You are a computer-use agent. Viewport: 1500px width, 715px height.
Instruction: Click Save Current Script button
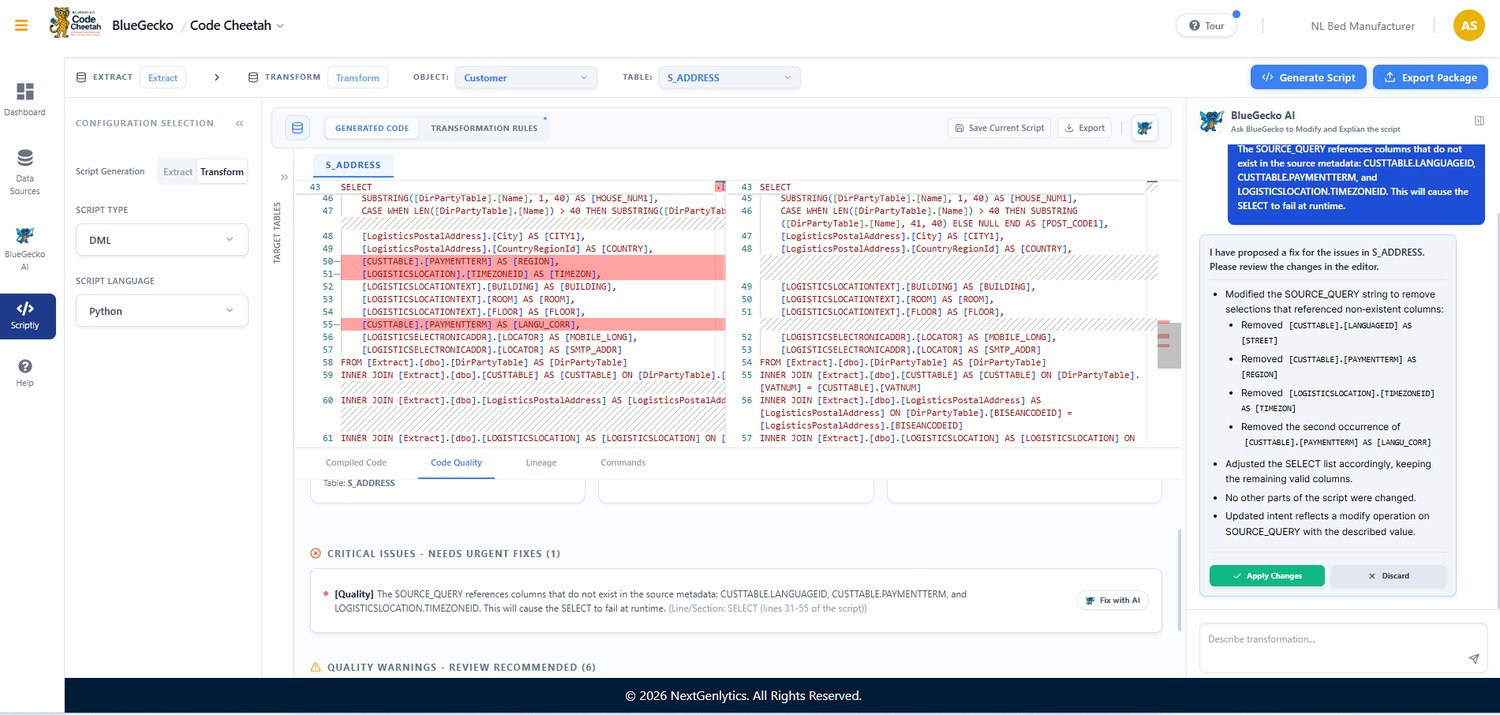coord(1000,128)
